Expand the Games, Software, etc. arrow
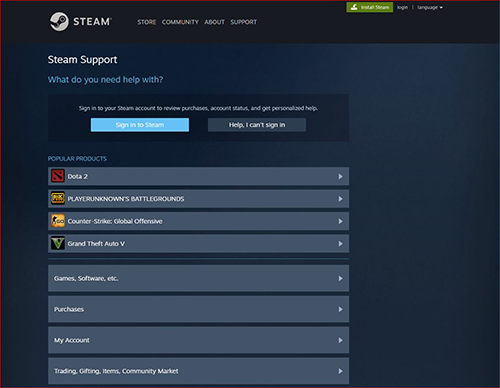This screenshot has height=388, width=500. [x=340, y=278]
